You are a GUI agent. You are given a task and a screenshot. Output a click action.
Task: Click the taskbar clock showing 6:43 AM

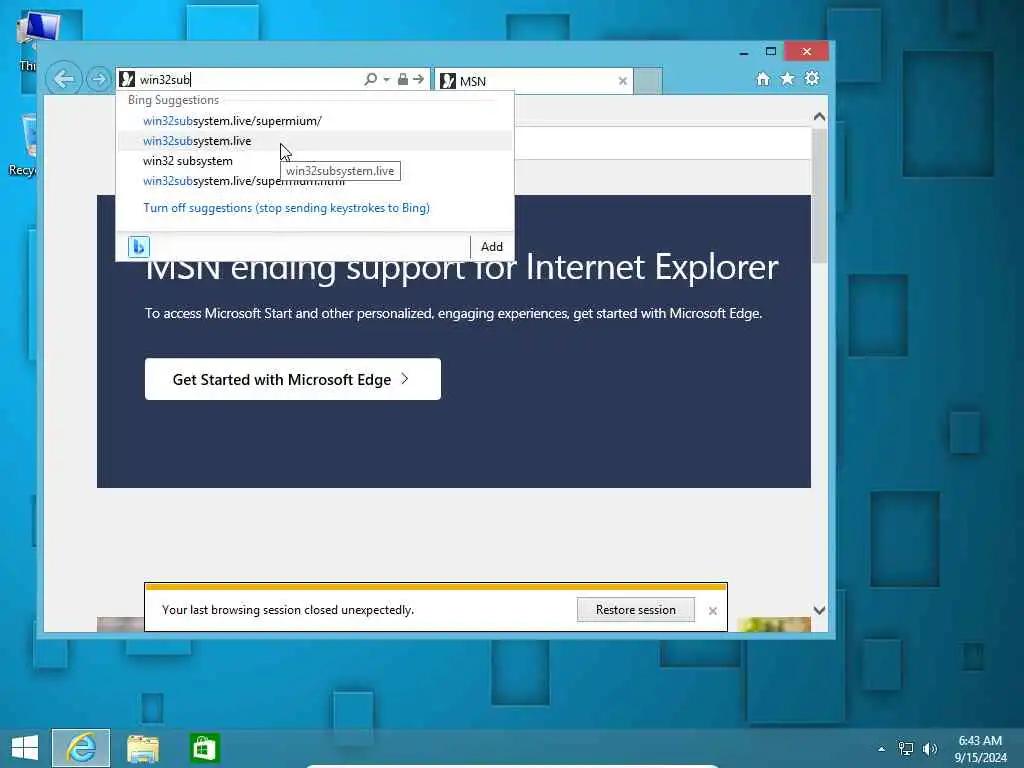point(980,749)
